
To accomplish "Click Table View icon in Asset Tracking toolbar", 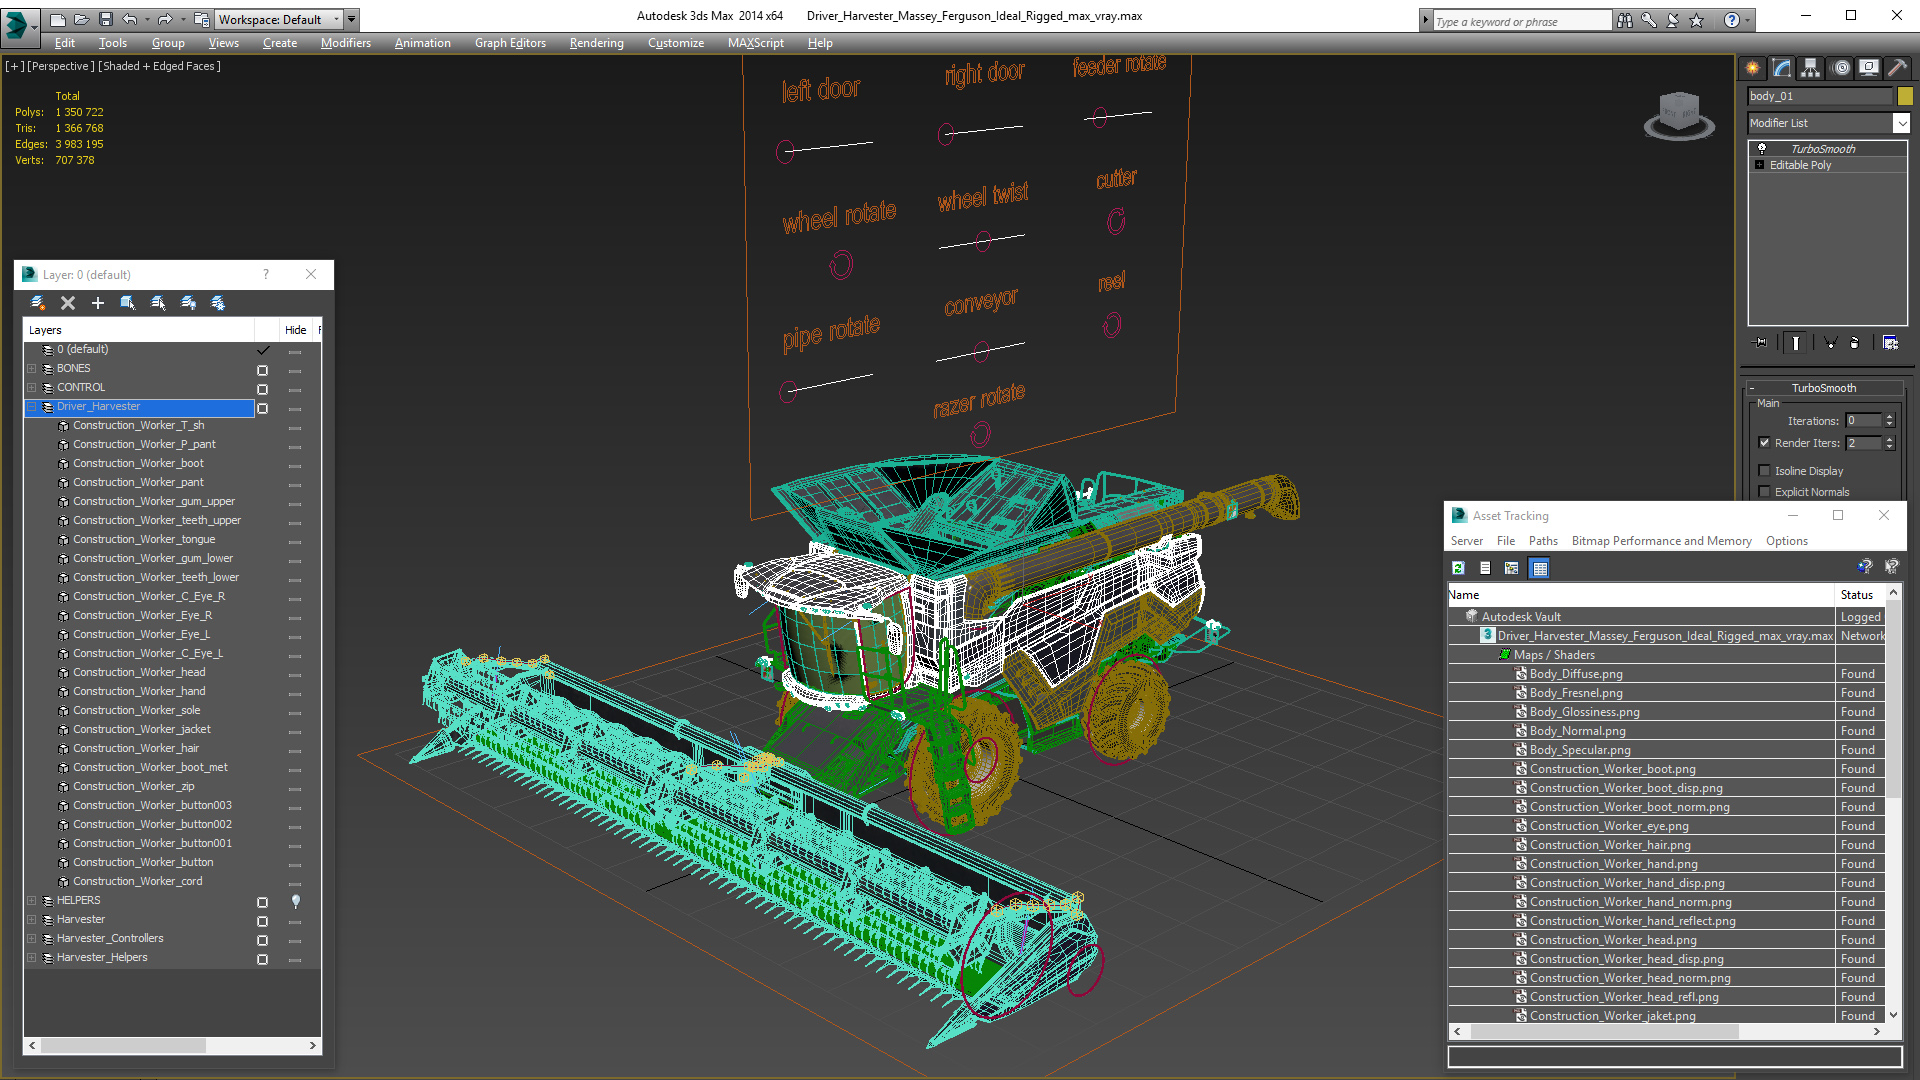I will (1540, 568).
